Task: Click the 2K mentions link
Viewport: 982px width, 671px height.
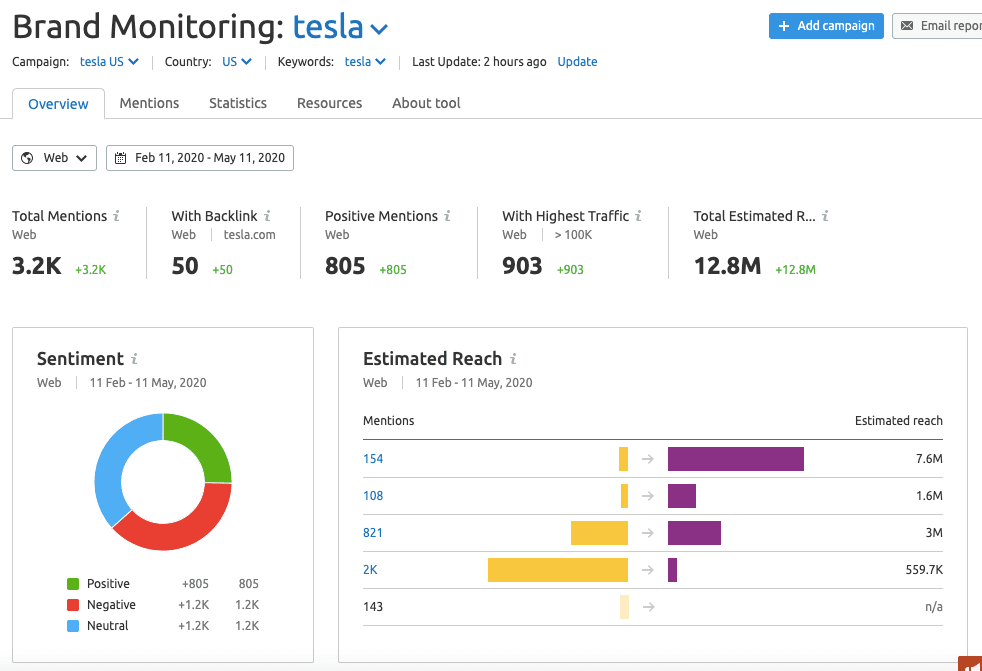Action: 370,570
